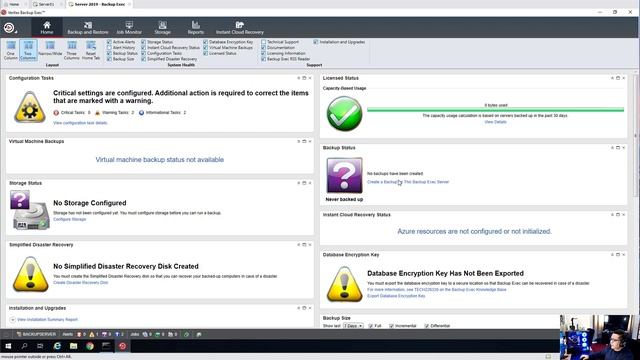Image resolution: width=640 pixels, height=360 pixels.
Task: Open Internet Explorer from the taskbar
Action: pyautogui.click(x=57, y=346)
